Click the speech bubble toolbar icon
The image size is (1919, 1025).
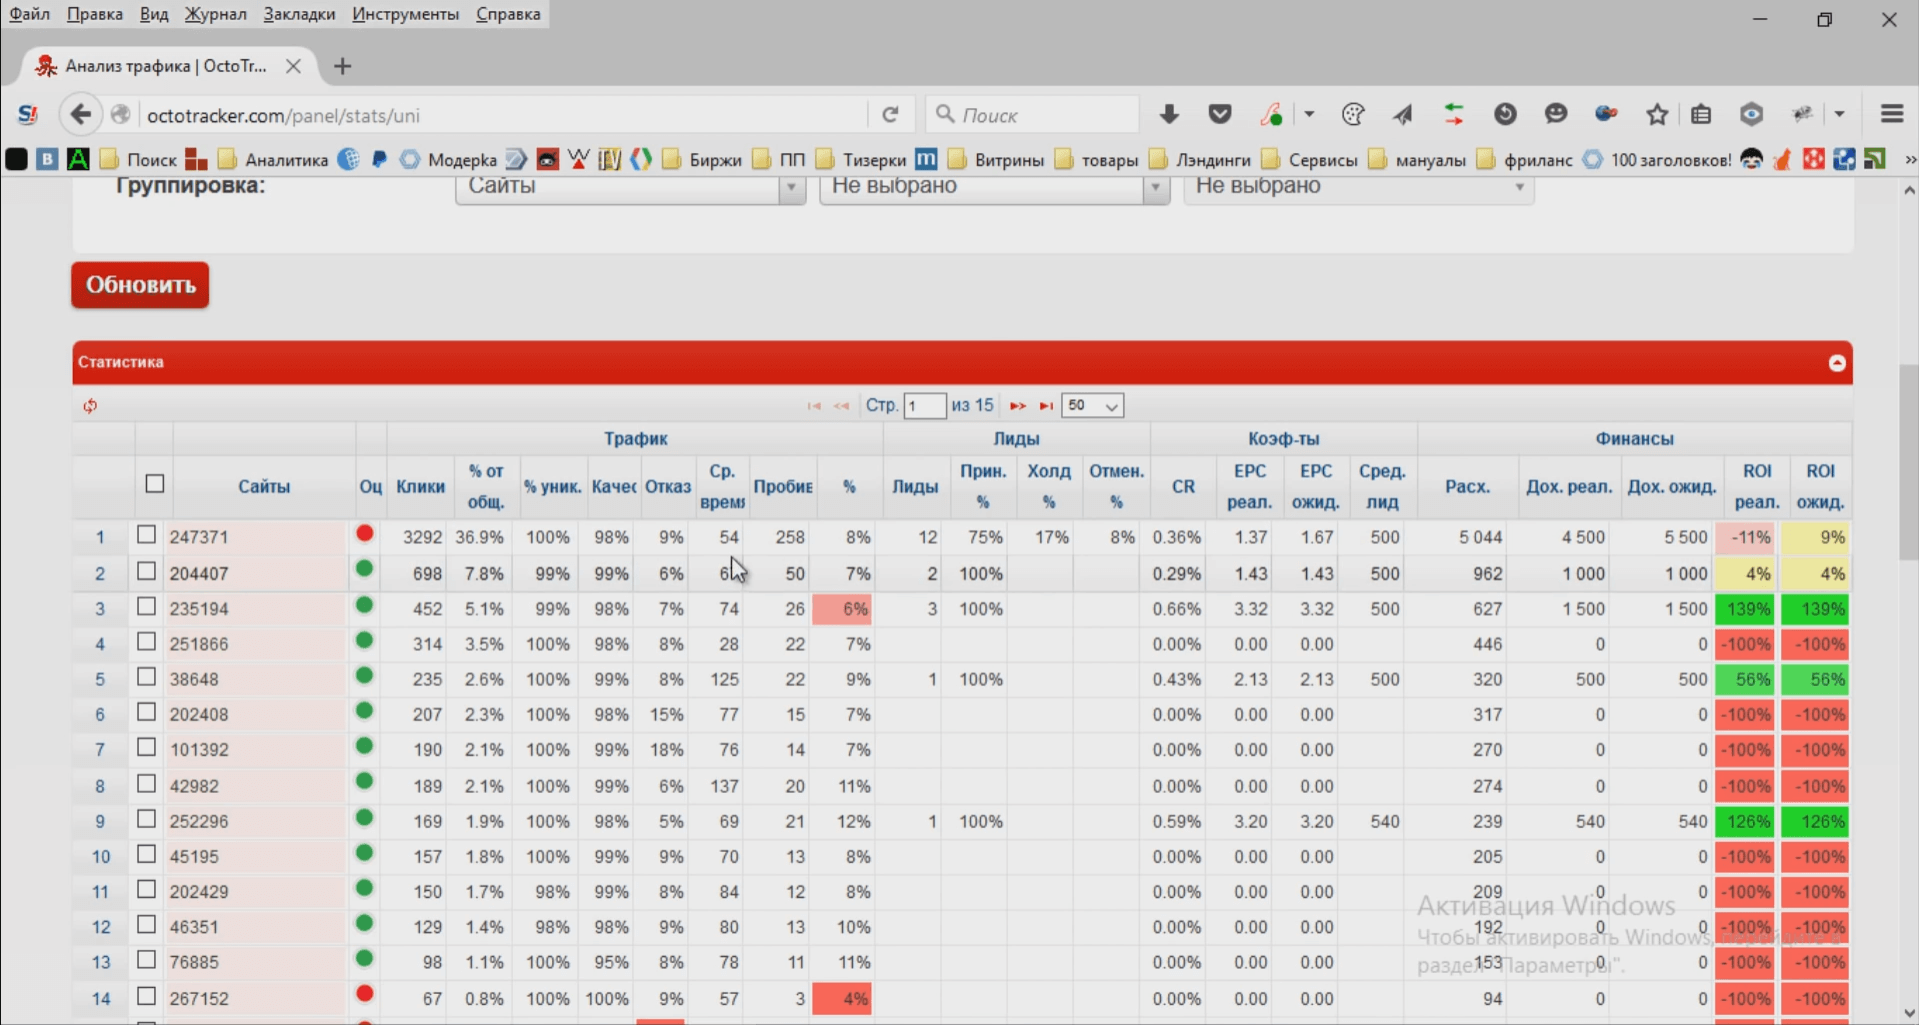click(1555, 114)
